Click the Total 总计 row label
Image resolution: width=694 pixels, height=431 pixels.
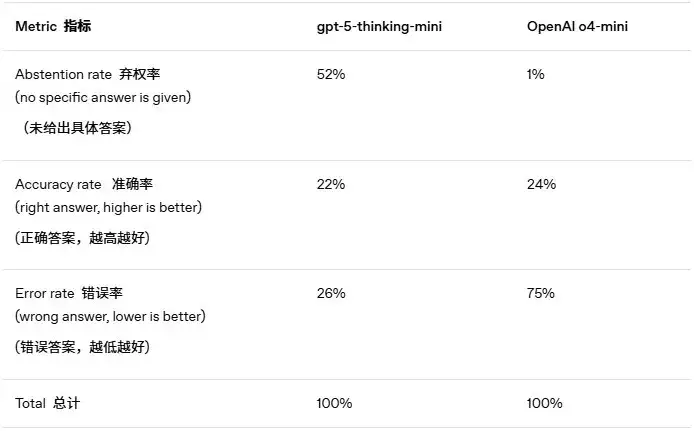coord(47,403)
